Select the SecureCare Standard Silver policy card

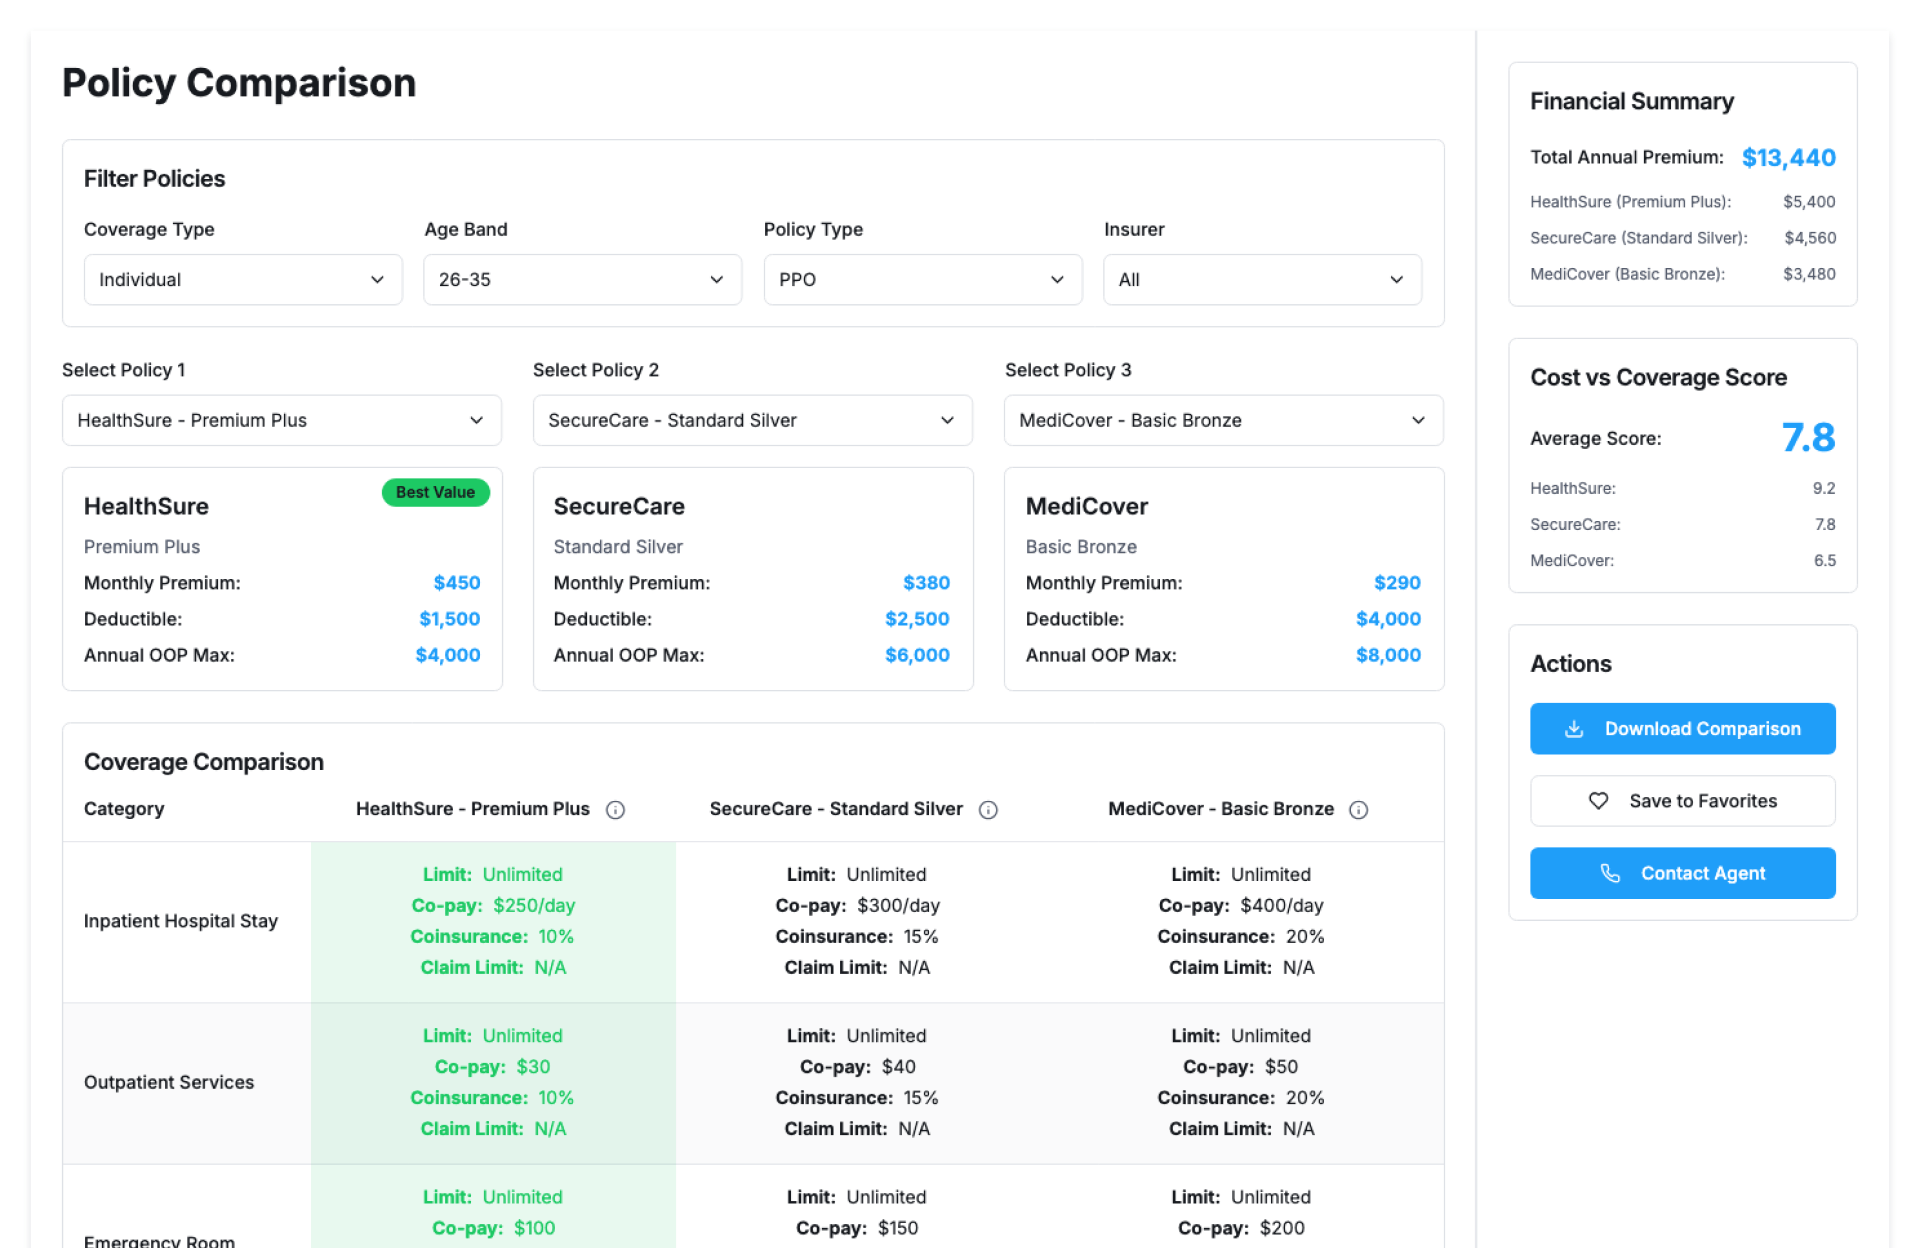752,578
